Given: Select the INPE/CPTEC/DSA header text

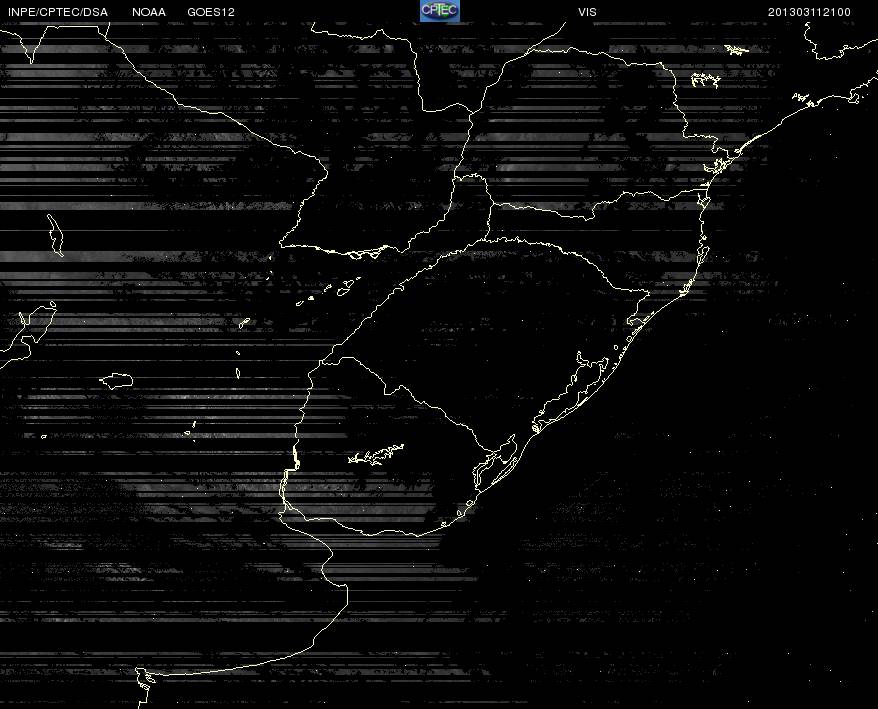Looking at the screenshot, I should (58, 12).
